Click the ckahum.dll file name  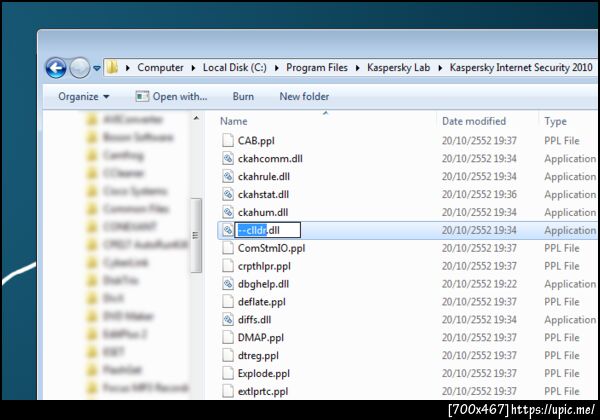[x=263, y=212]
